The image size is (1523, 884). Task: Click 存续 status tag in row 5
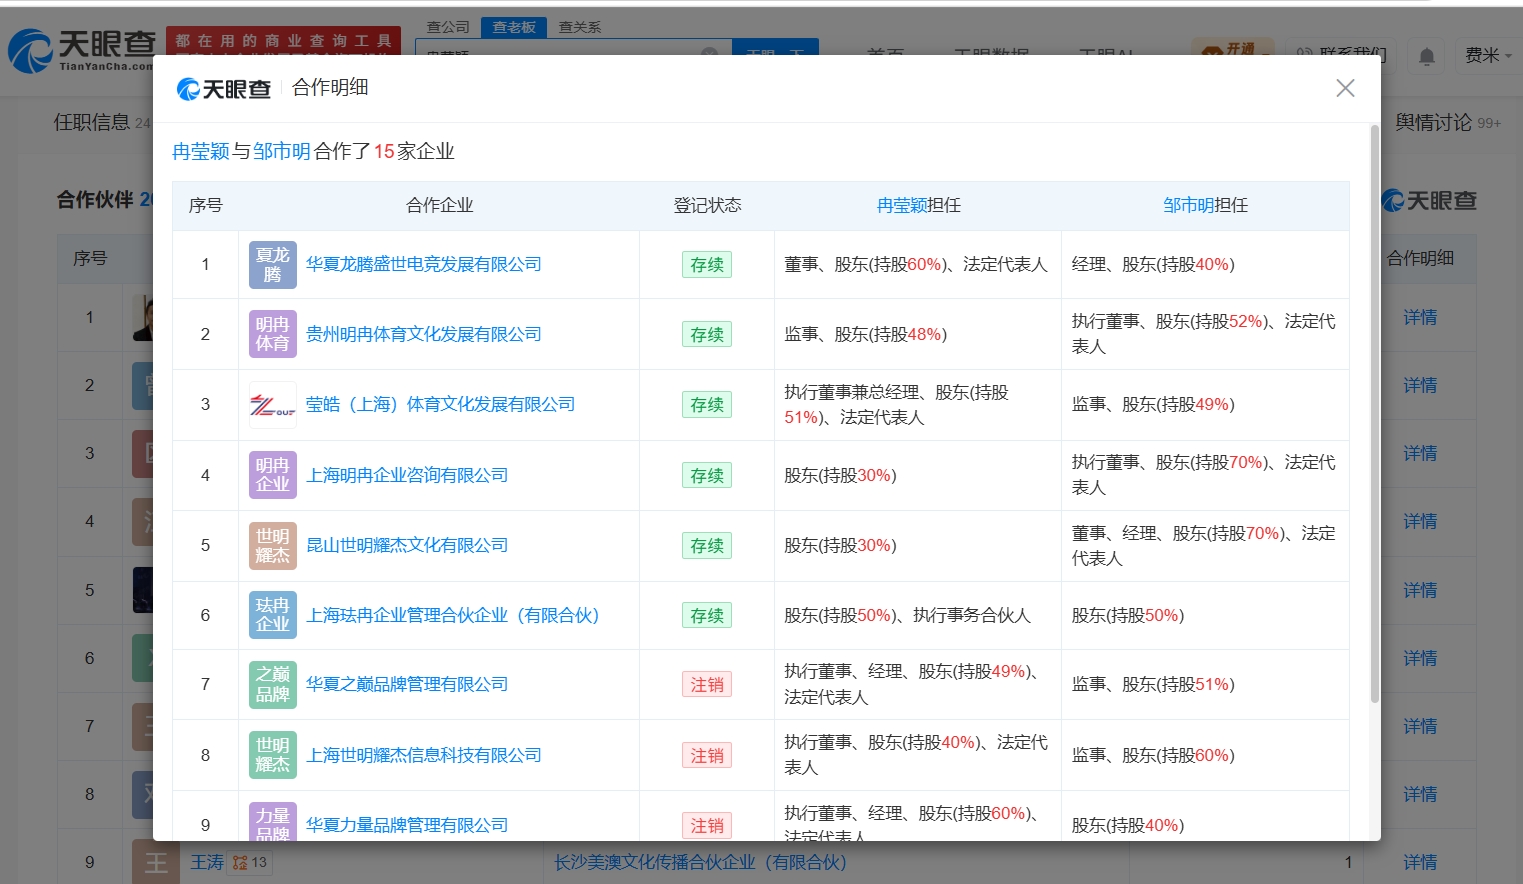707,546
